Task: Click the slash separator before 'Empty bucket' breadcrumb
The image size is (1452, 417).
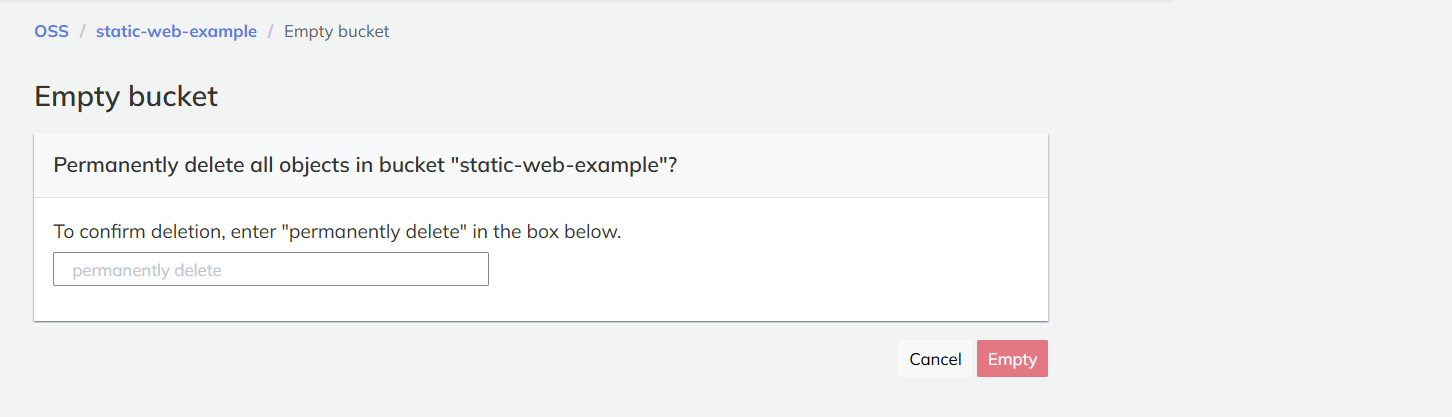Action: (271, 31)
